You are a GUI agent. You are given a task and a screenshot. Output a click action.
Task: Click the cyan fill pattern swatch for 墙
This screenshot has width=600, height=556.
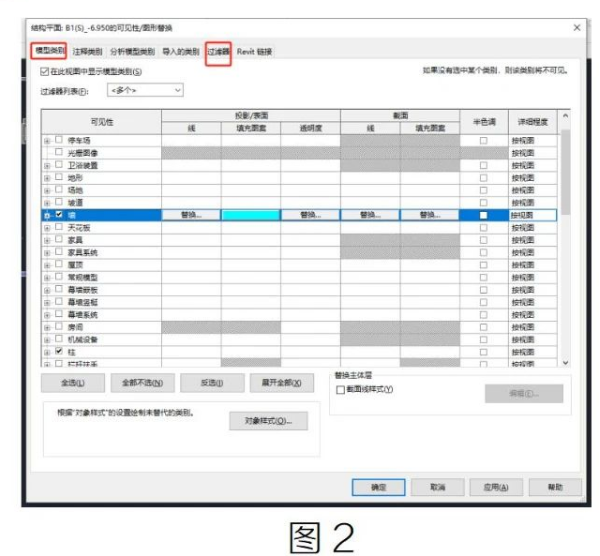pyautogui.click(x=251, y=215)
